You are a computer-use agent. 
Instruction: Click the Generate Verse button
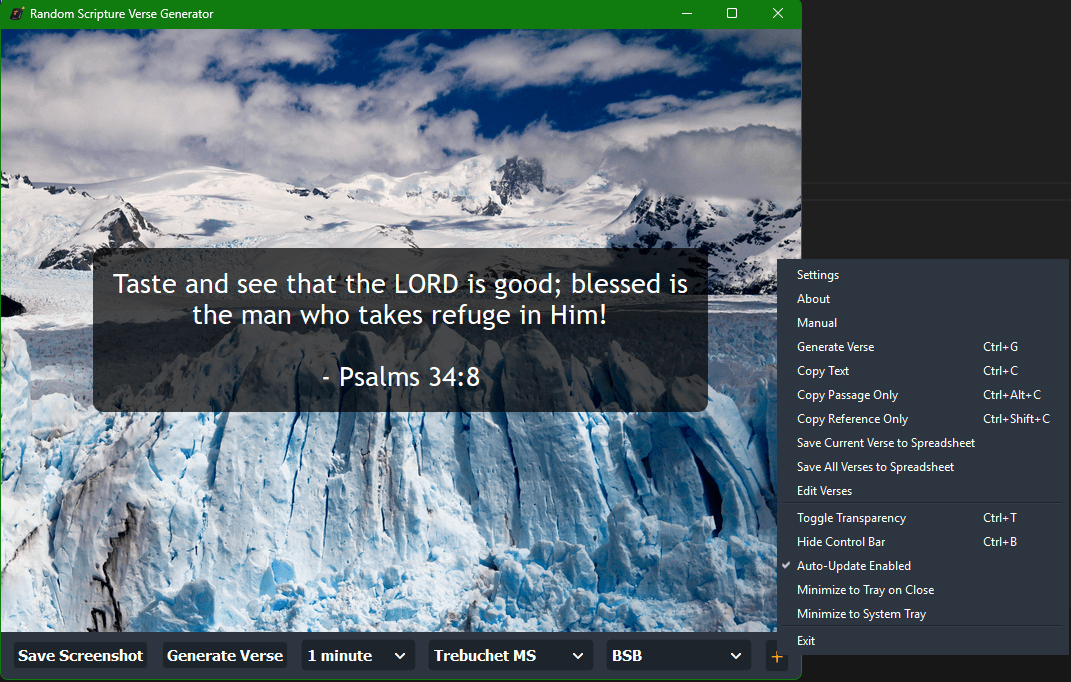[x=225, y=655]
